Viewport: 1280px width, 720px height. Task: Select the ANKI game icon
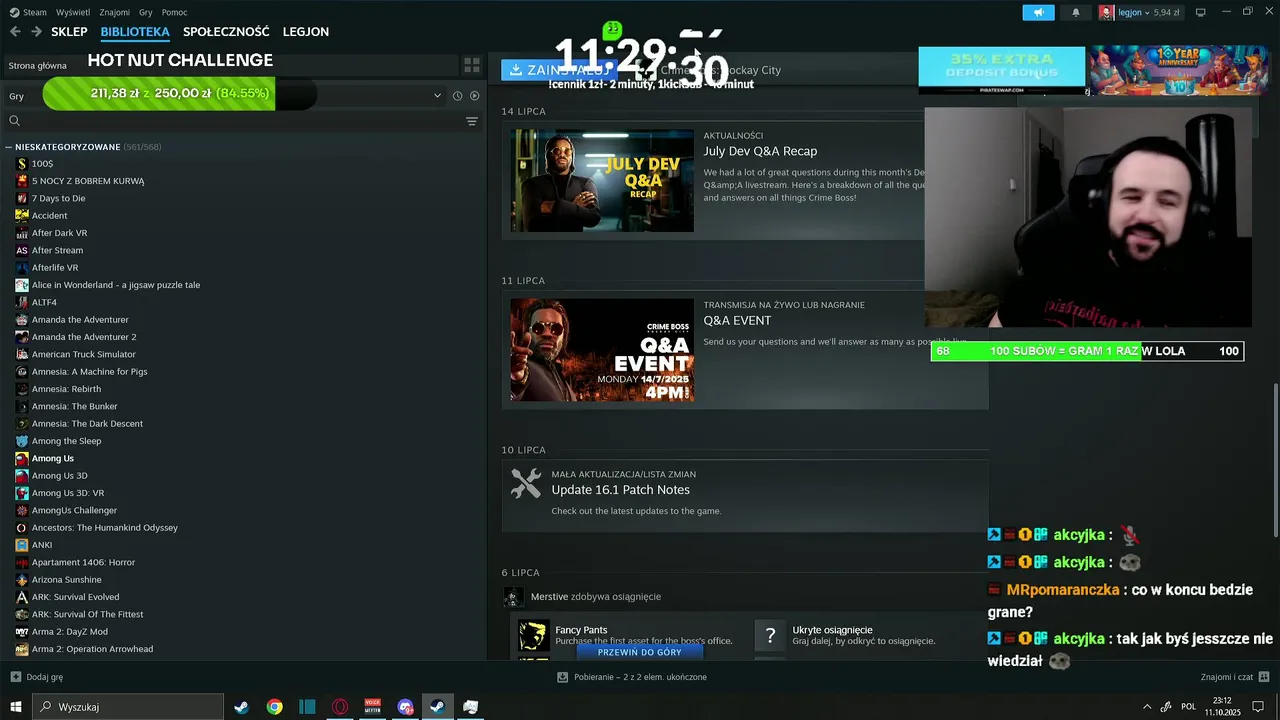click(22, 545)
